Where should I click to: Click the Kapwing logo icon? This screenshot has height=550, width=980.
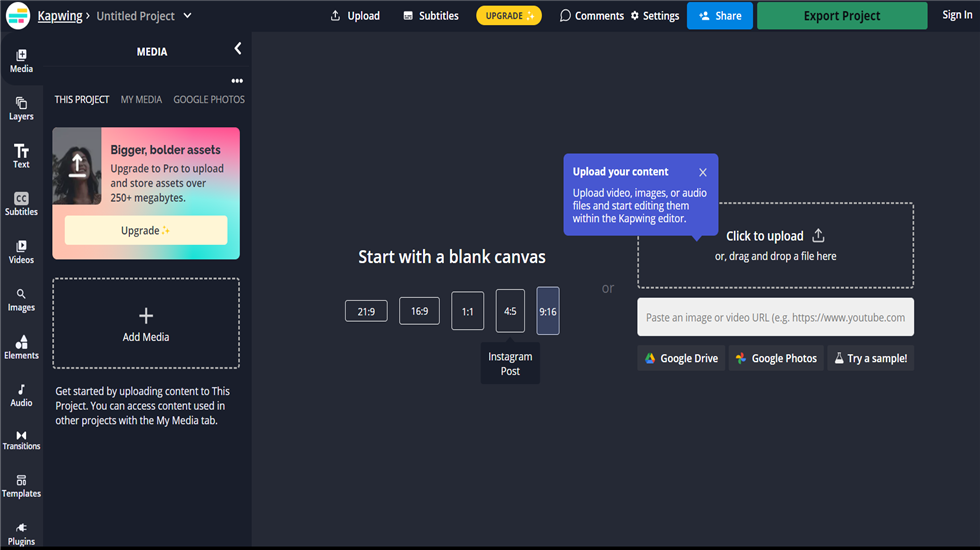click(18, 16)
